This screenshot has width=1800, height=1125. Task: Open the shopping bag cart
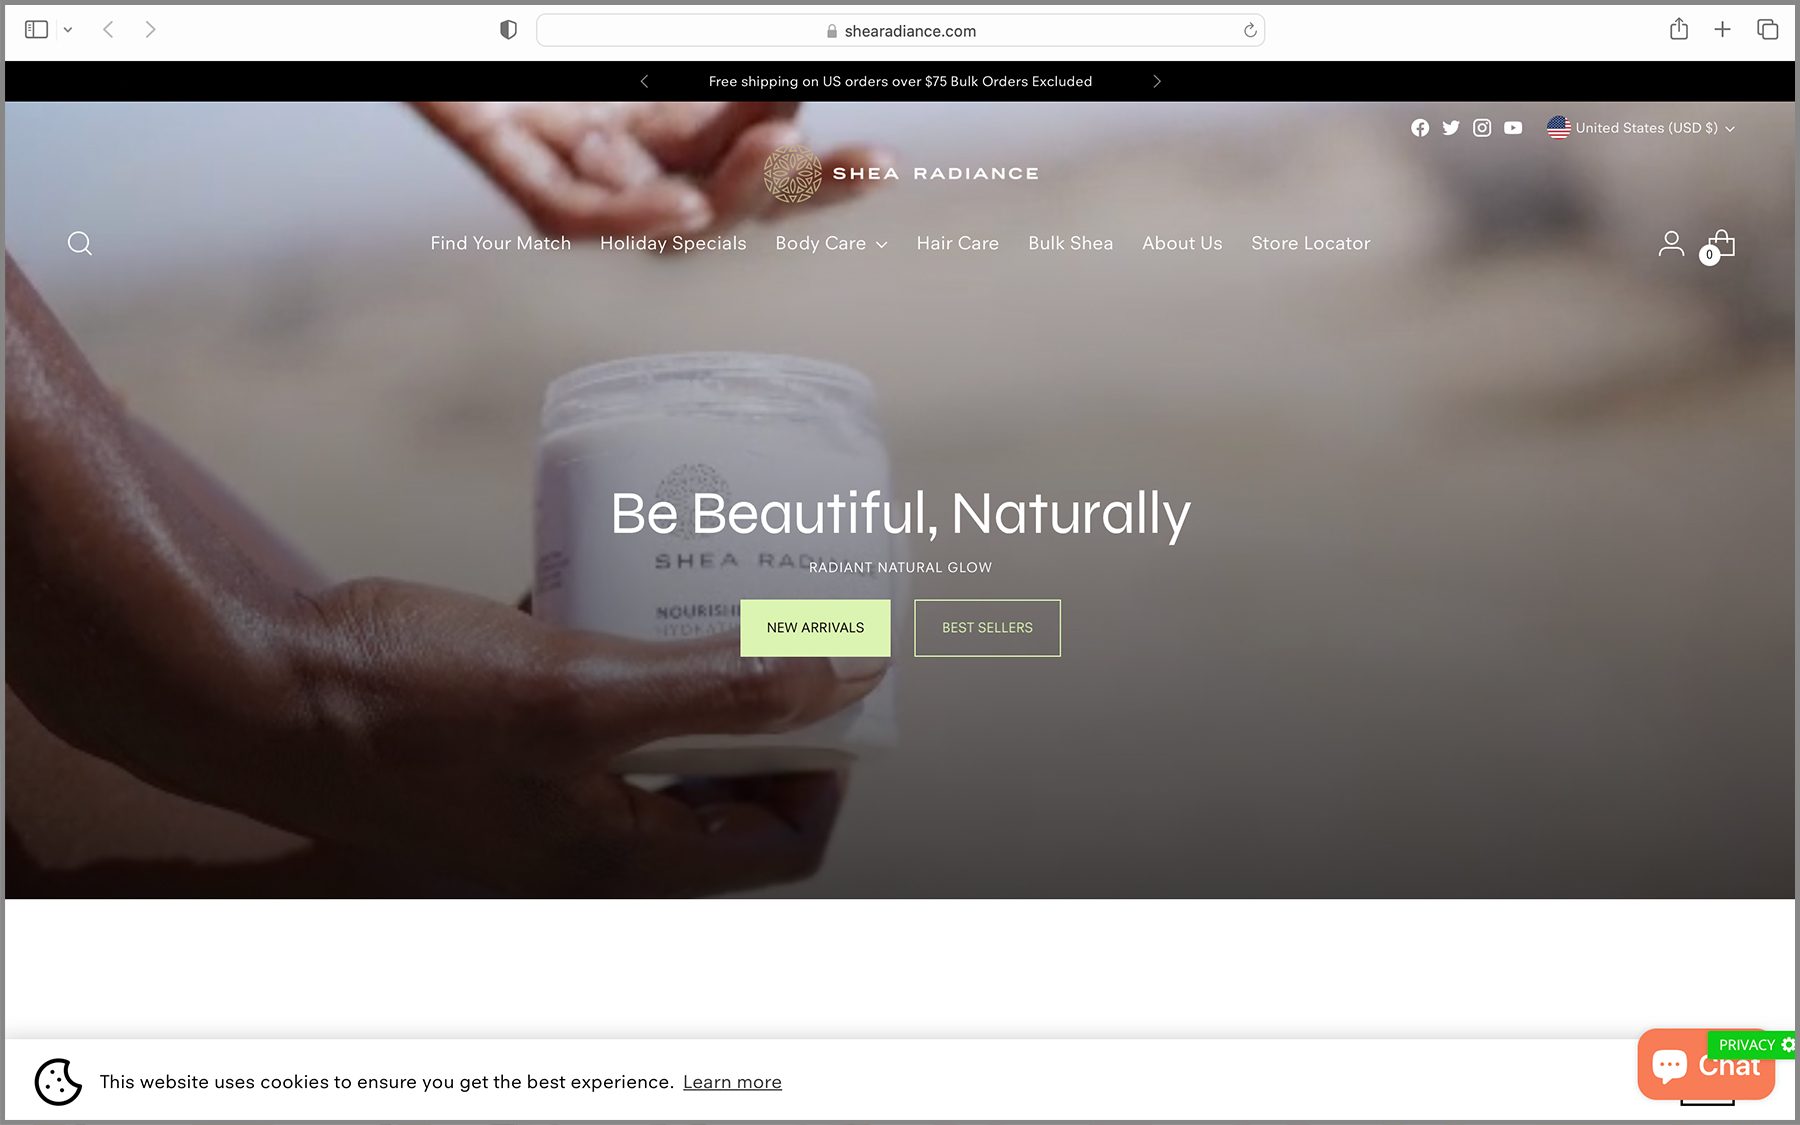(1720, 244)
